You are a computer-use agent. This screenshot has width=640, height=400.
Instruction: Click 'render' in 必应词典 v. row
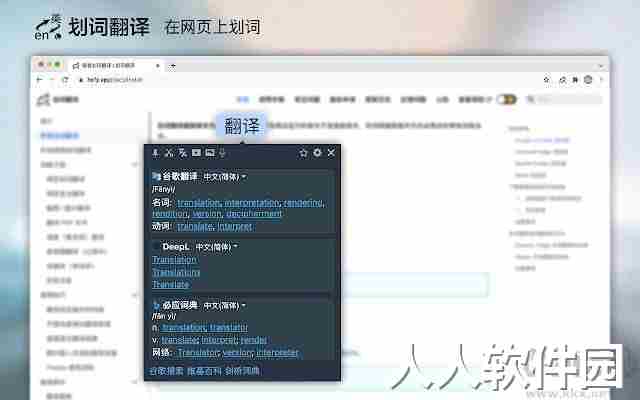pos(253,340)
